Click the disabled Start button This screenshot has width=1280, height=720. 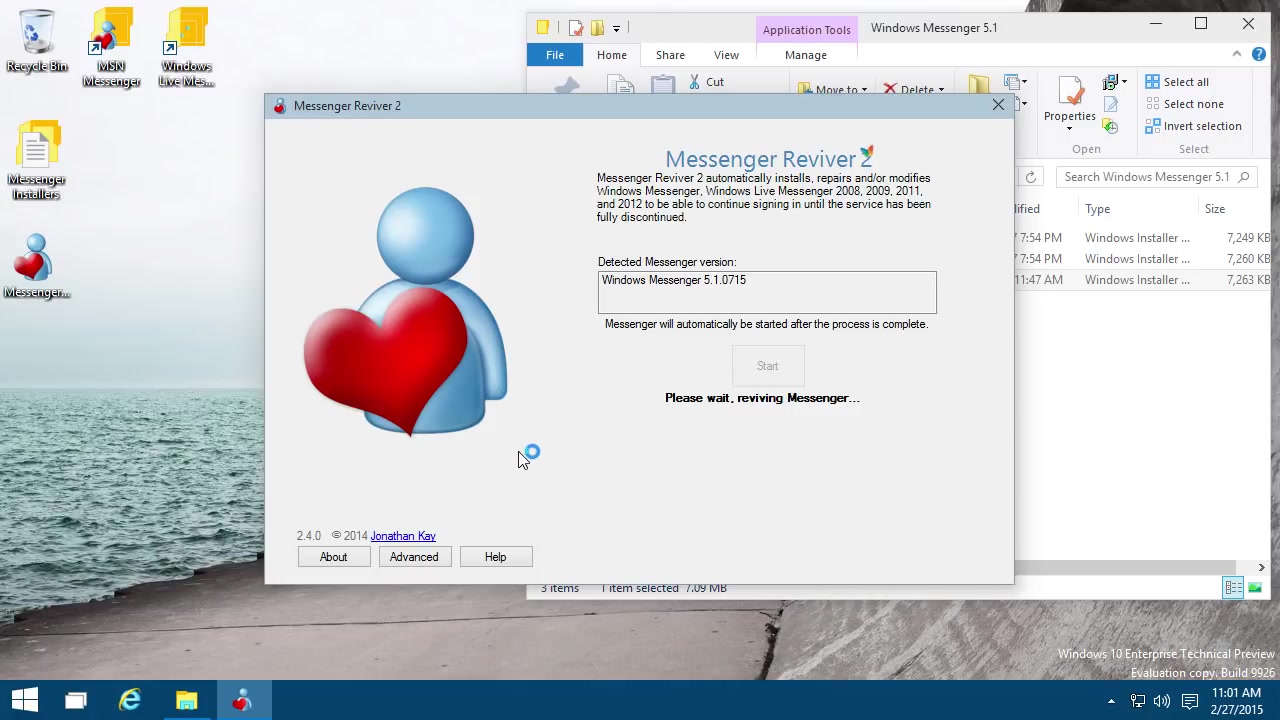coord(767,366)
